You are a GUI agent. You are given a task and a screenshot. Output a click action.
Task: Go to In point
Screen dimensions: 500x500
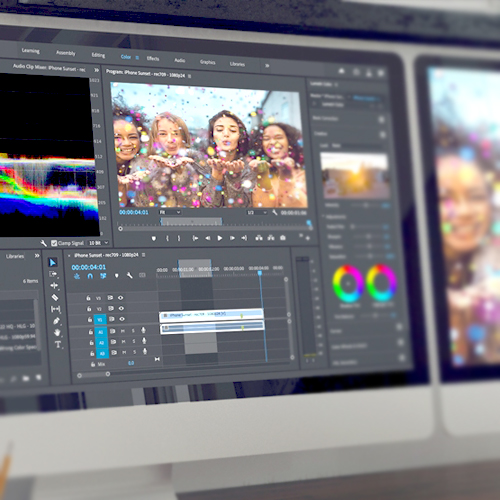point(195,238)
